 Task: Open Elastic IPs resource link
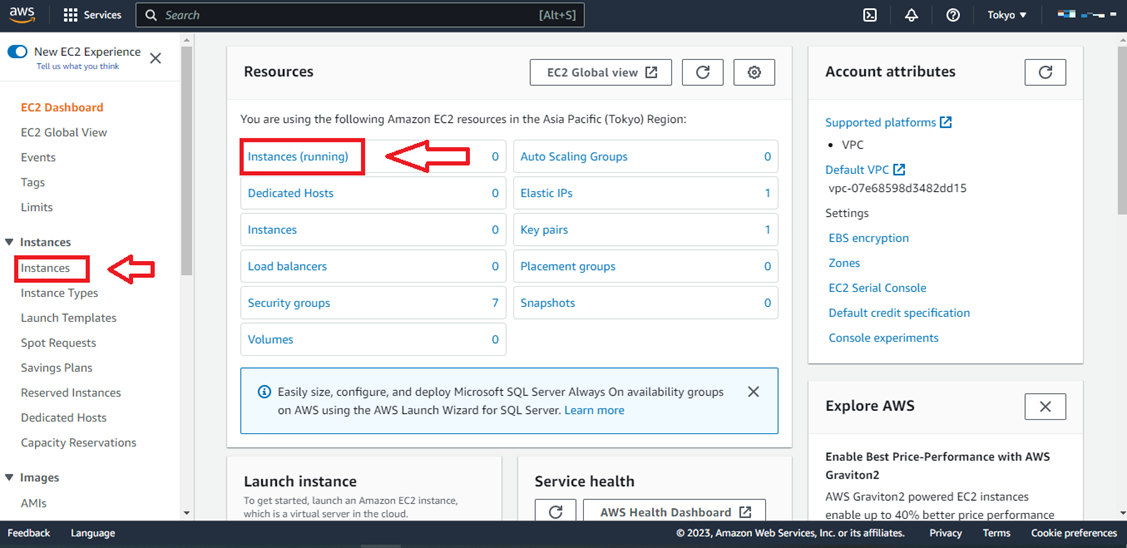pos(546,193)
